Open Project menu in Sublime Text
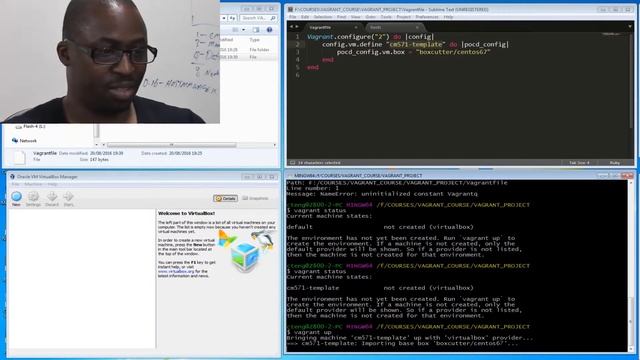 403,17
